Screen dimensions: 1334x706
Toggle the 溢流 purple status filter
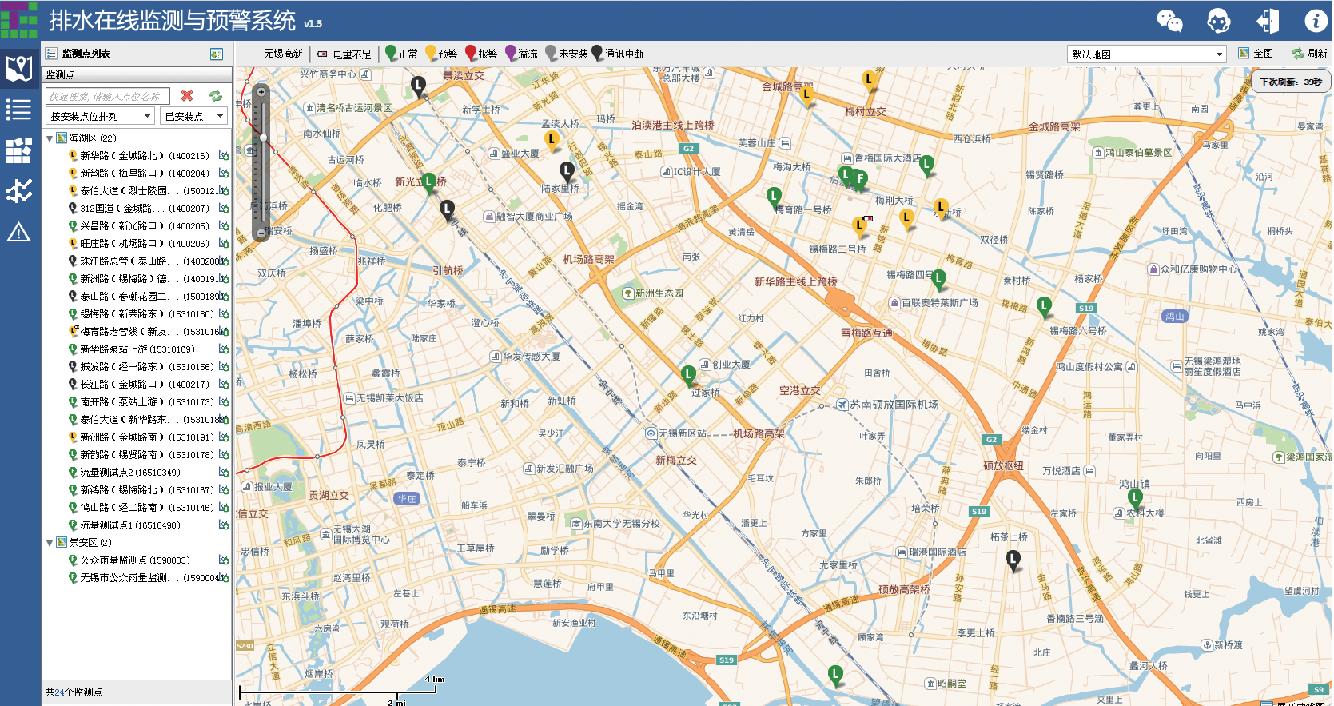[521, 54]
